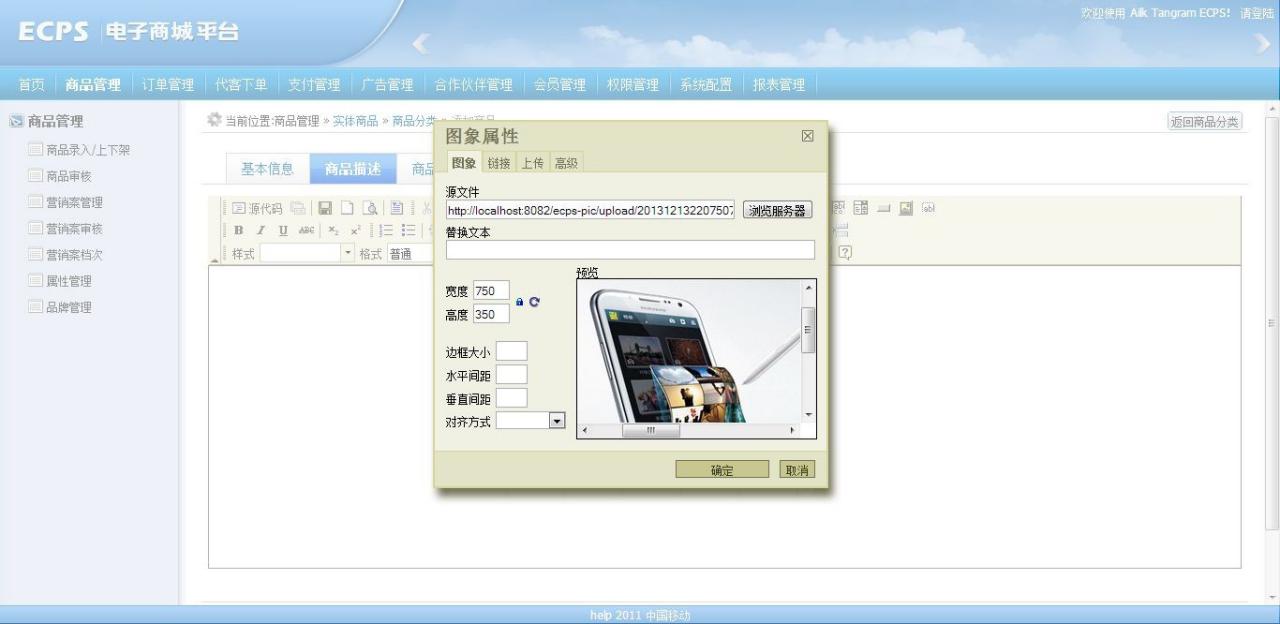Switch to the 高级 tab in dialog
This screenshot has height=624, width=1280.
[566, 163]
